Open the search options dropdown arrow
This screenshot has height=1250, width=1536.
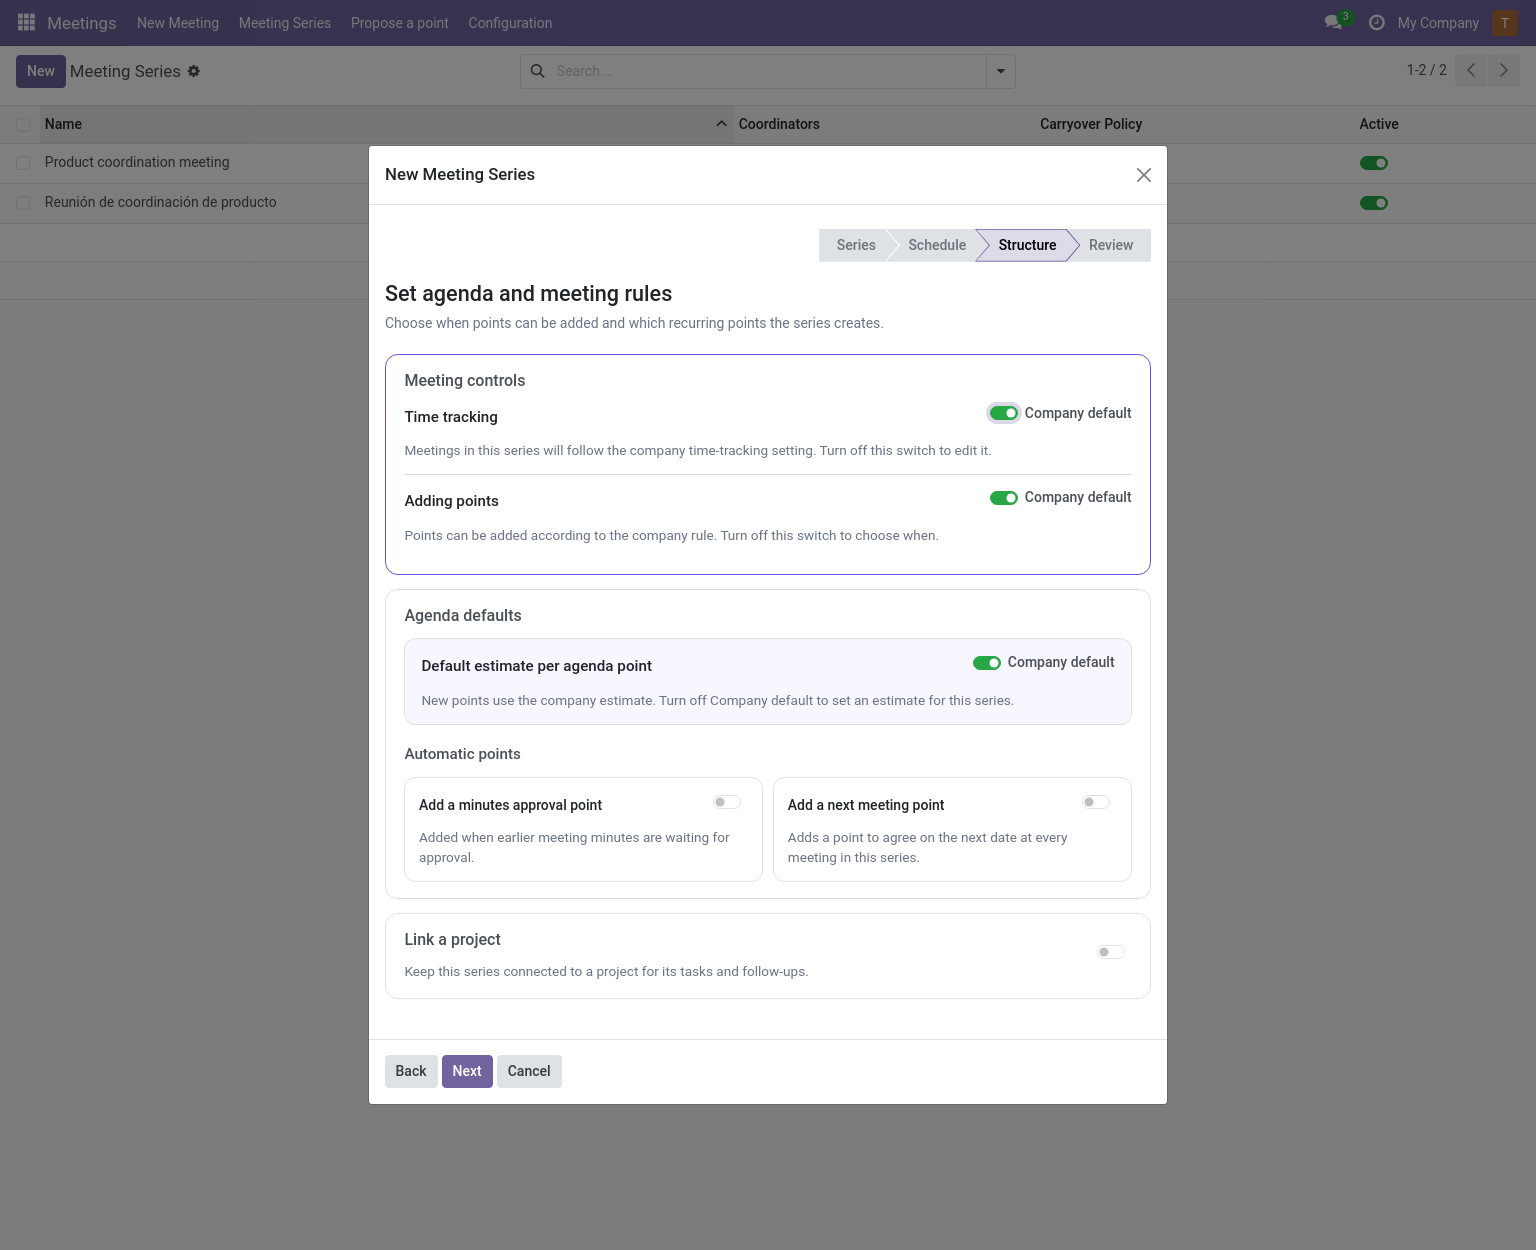[1001, 71]
